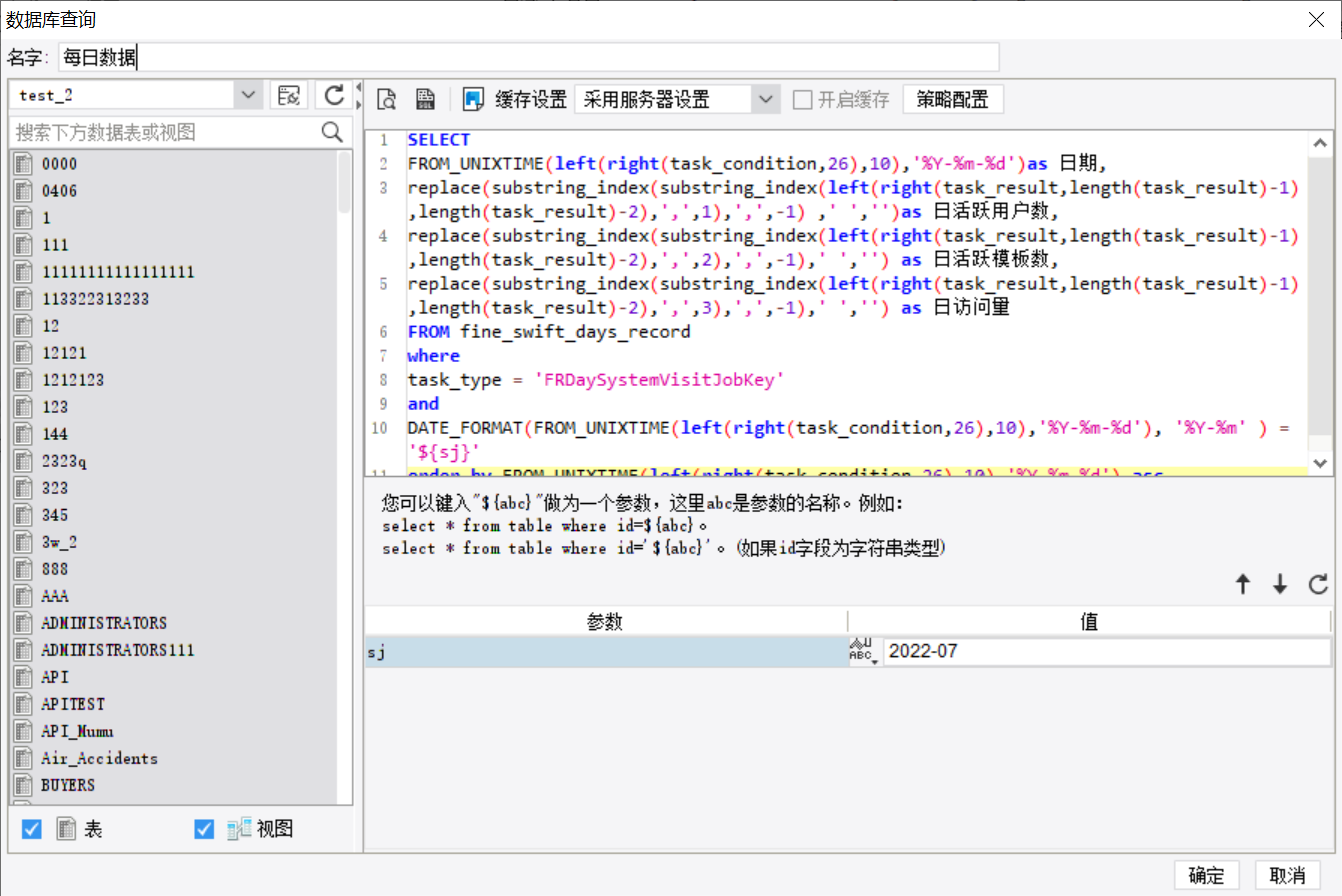Cancel with the 取消 button

pos(1288,875)
